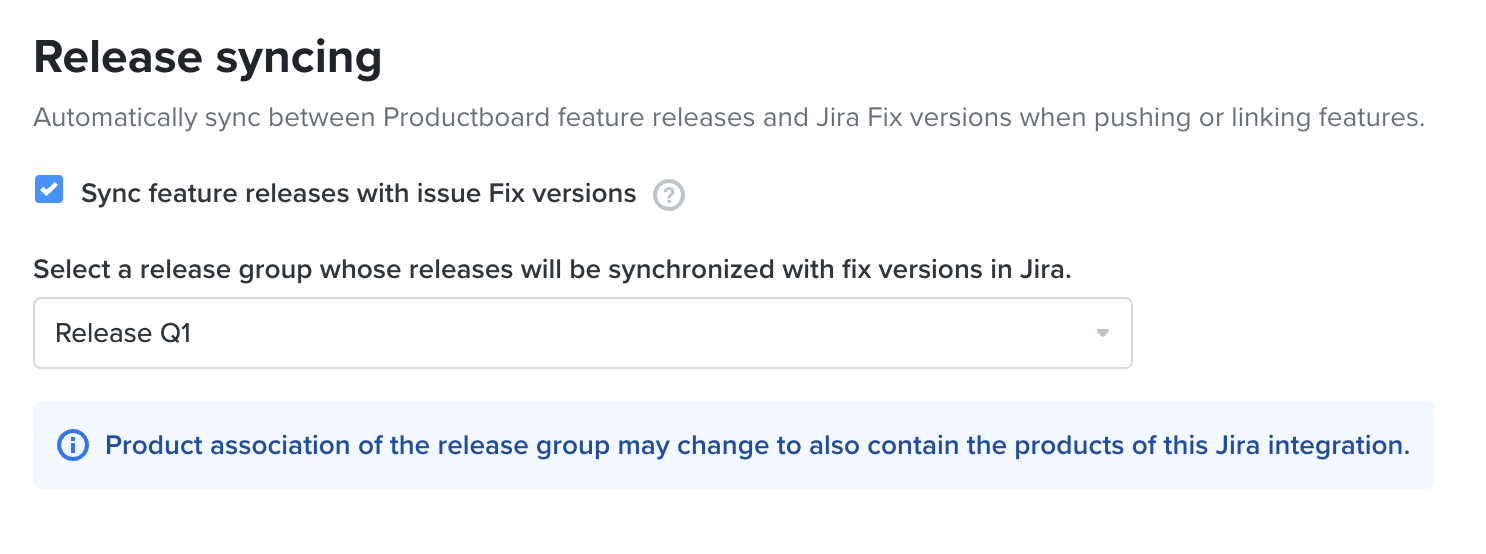1486x554 pixels.
Task: Click the gray caret in the combo box
Action: (1103, 333)
